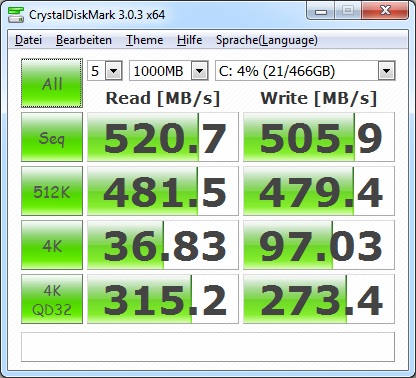The image size is (416, 378).
Task: Open the Sprache(Language) menu
Action: pos(267,40)
